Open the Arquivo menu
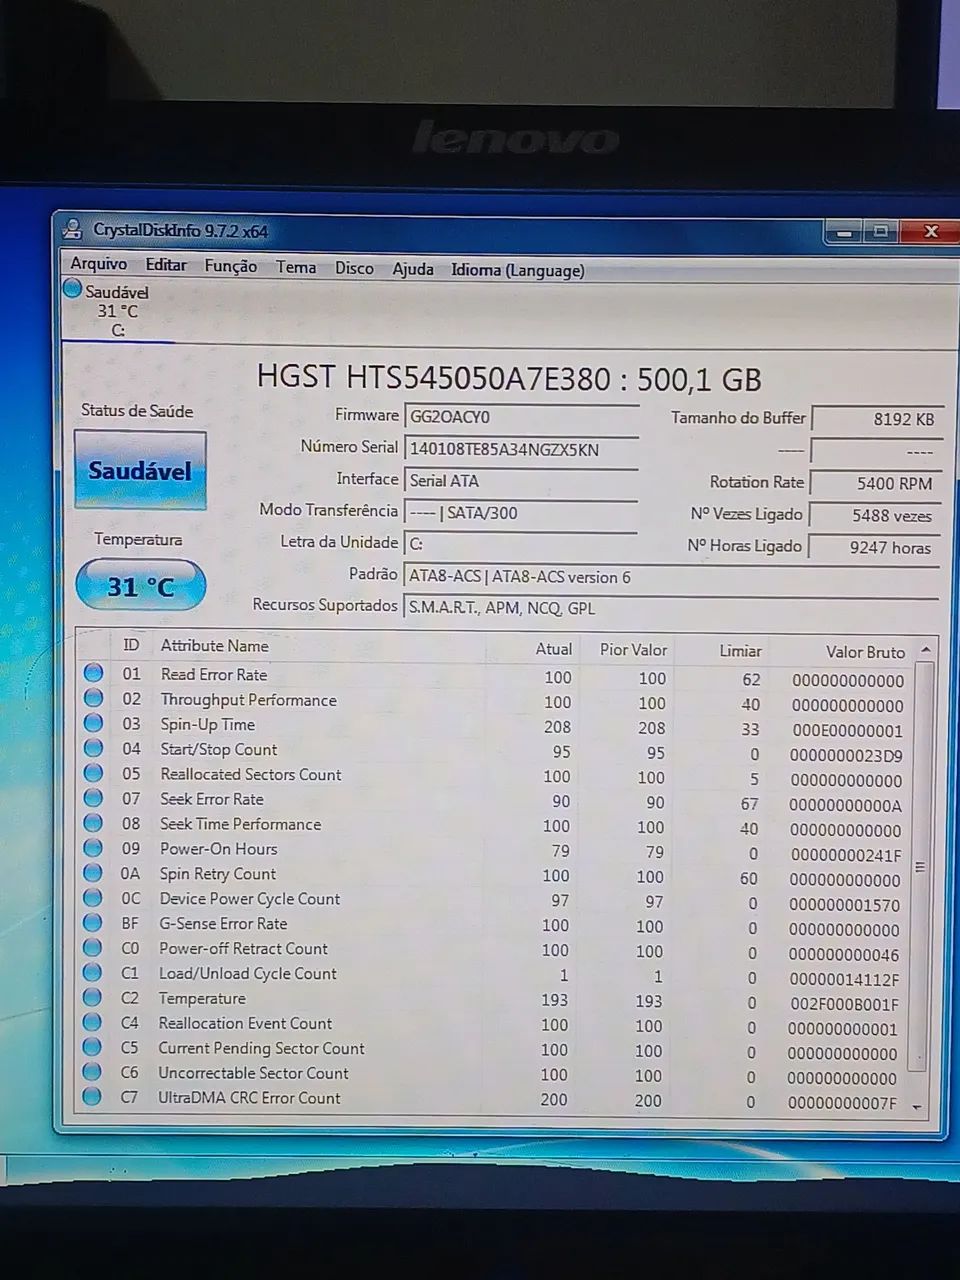Screen dimensions: 960x1280 tap(98, 264)
